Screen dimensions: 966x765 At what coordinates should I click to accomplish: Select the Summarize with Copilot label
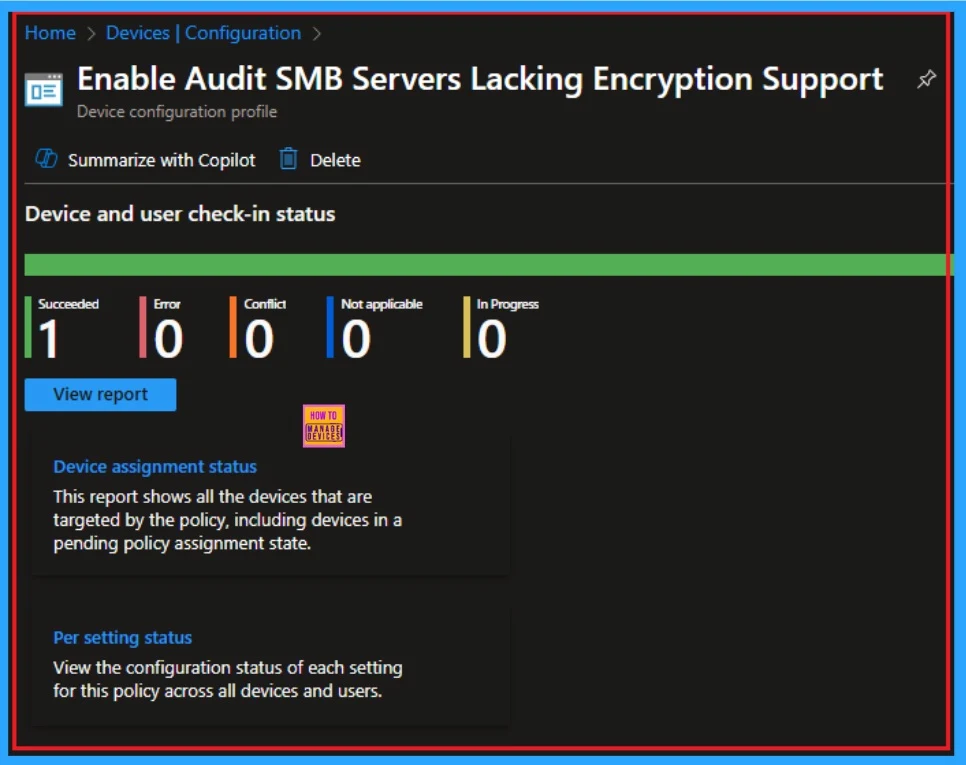coord(161,160)
